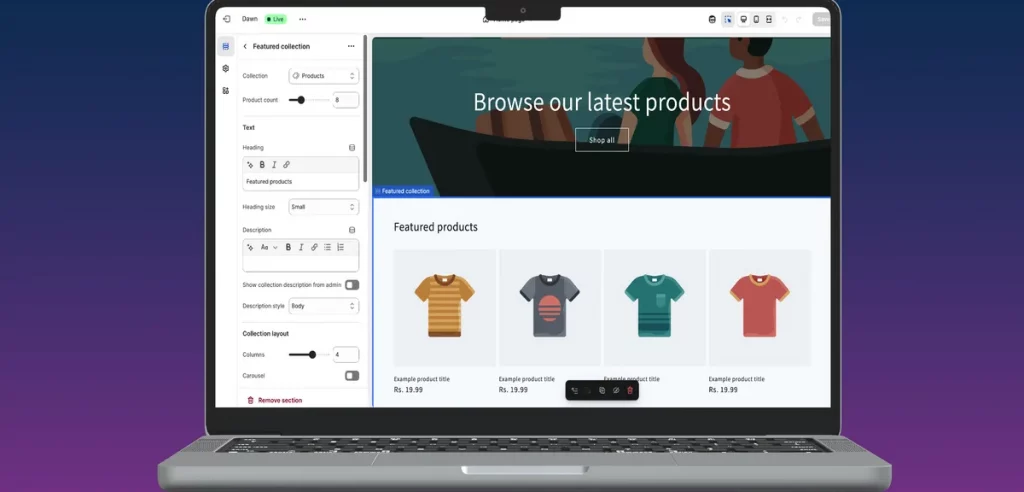Image resolution: width=1024 pixels, height=492 pixels.
Task: Open the Sections panel in the sidebar
Action: (x=226, y=47)
